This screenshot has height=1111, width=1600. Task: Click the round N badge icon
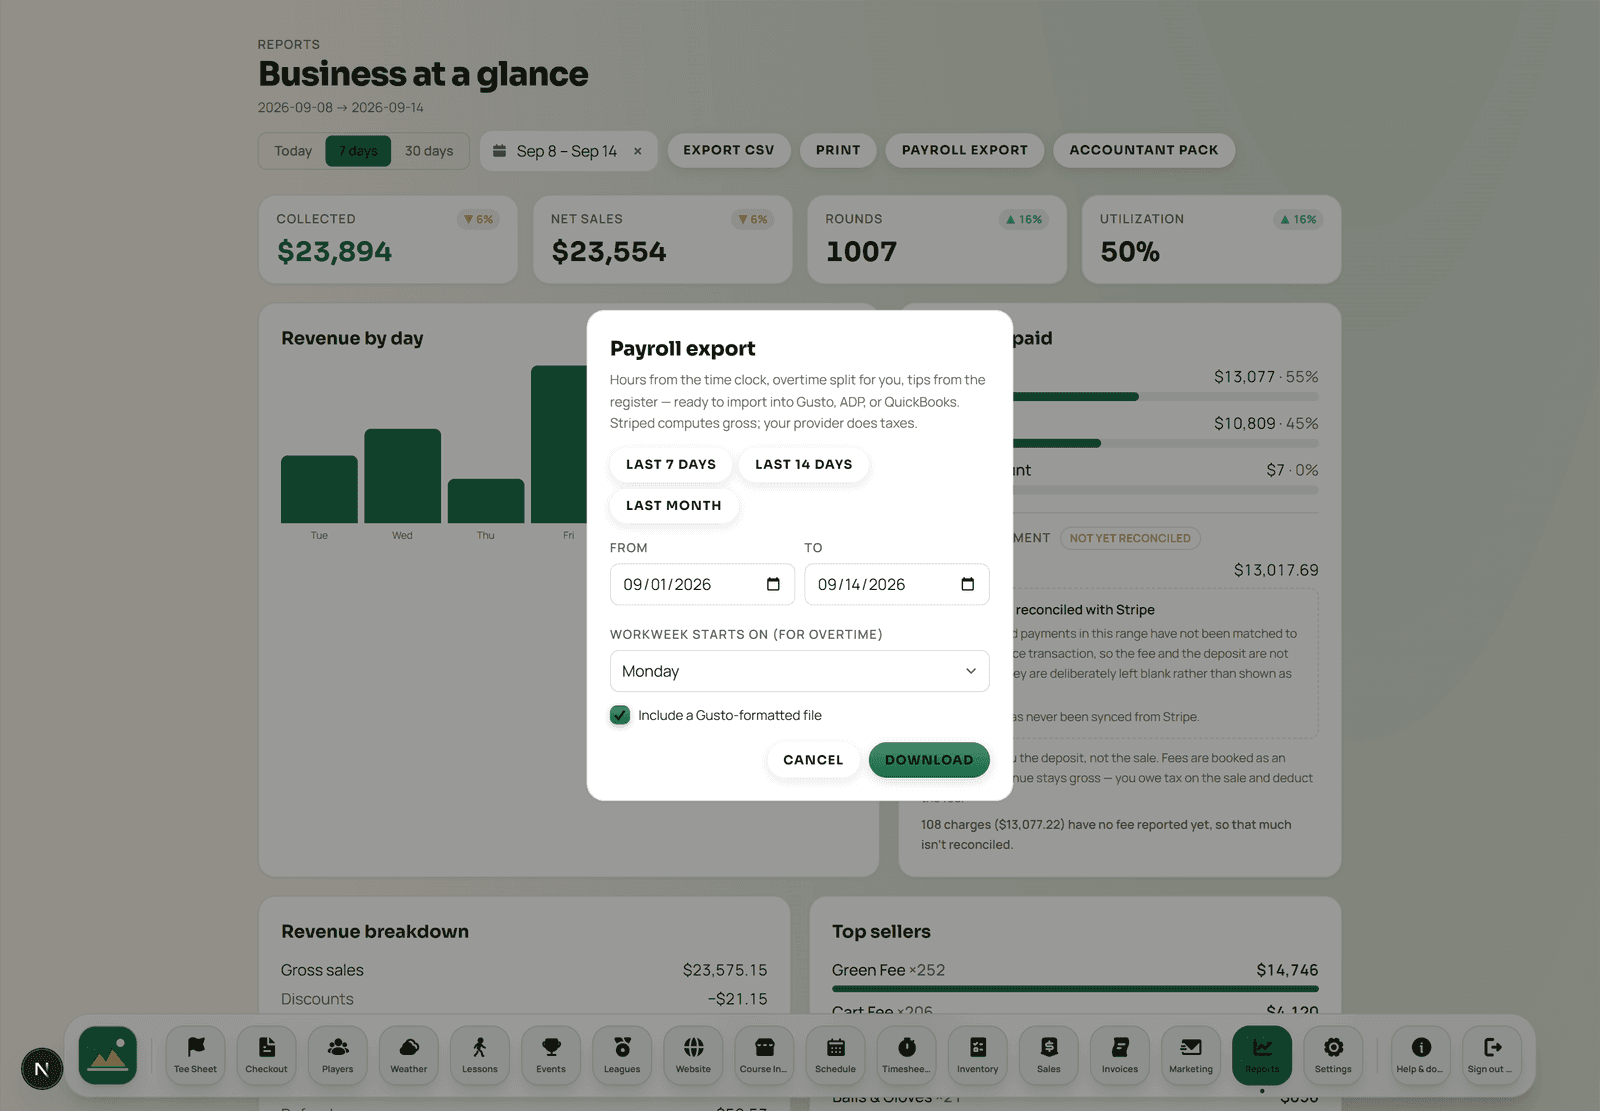point(42,1069)
